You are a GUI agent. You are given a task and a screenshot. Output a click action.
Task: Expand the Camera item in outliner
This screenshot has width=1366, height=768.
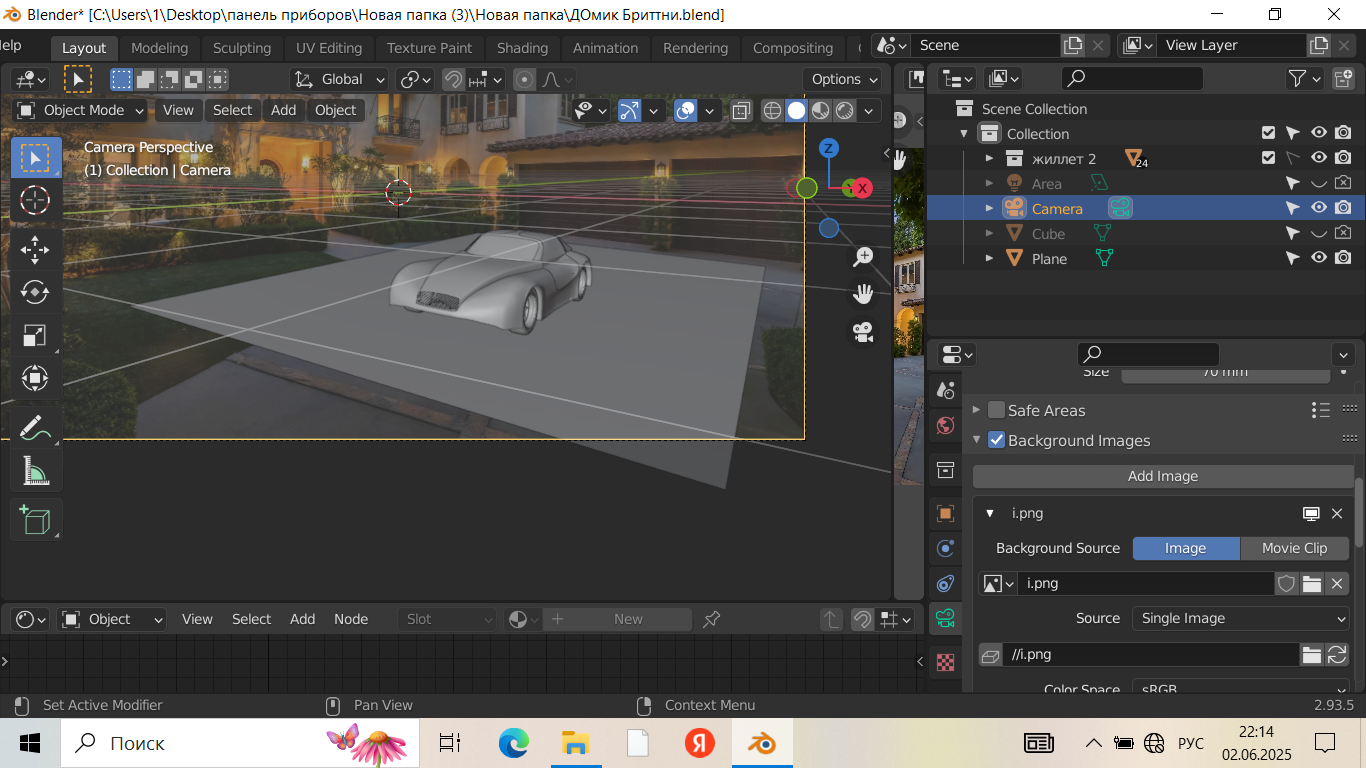[989, 208]
